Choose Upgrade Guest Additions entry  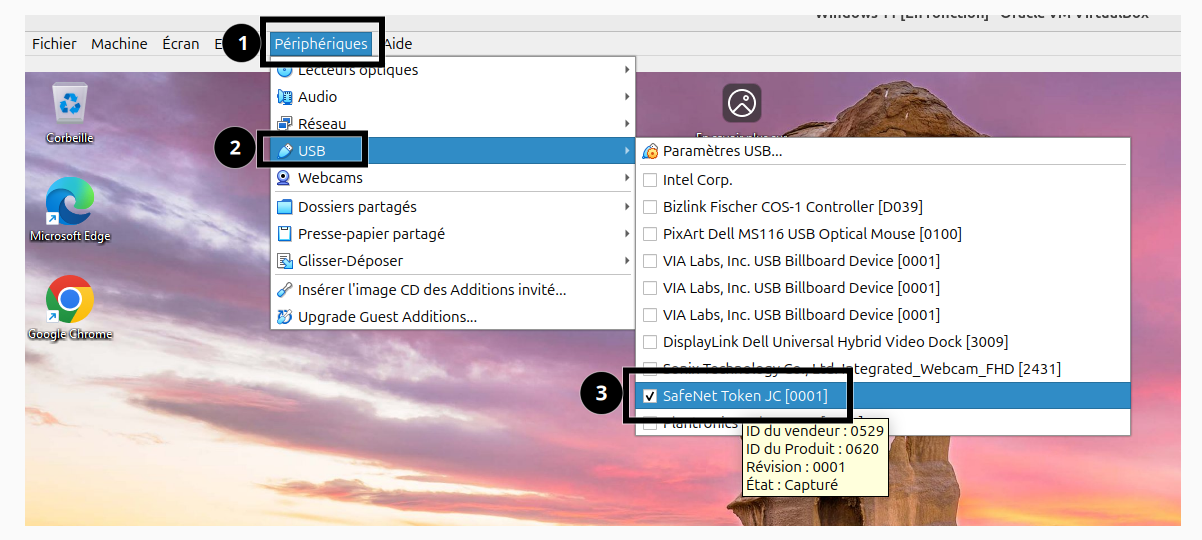point(453,317)
